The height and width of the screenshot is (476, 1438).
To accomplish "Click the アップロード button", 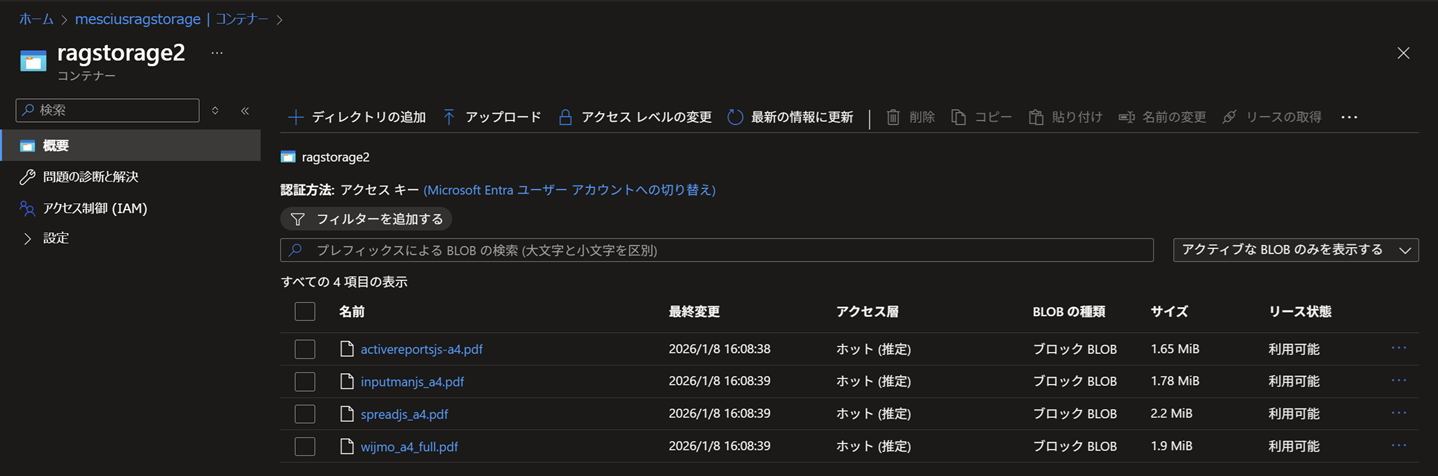I will (x=491, y=117).
